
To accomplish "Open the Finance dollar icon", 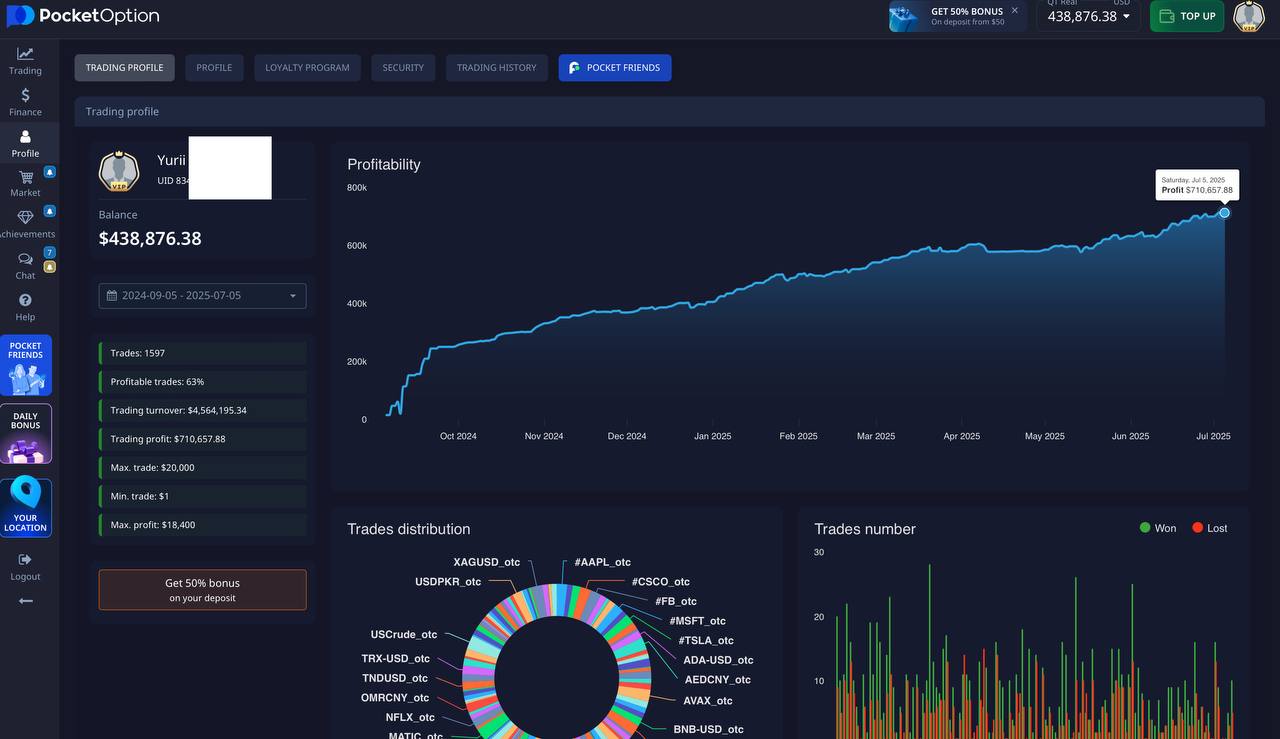I will tap(25, 95).
